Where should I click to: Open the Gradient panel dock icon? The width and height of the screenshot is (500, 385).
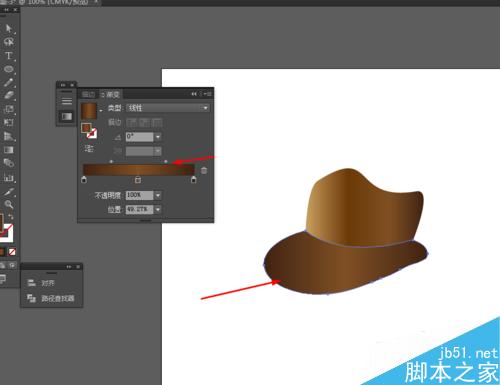point(67,116)
